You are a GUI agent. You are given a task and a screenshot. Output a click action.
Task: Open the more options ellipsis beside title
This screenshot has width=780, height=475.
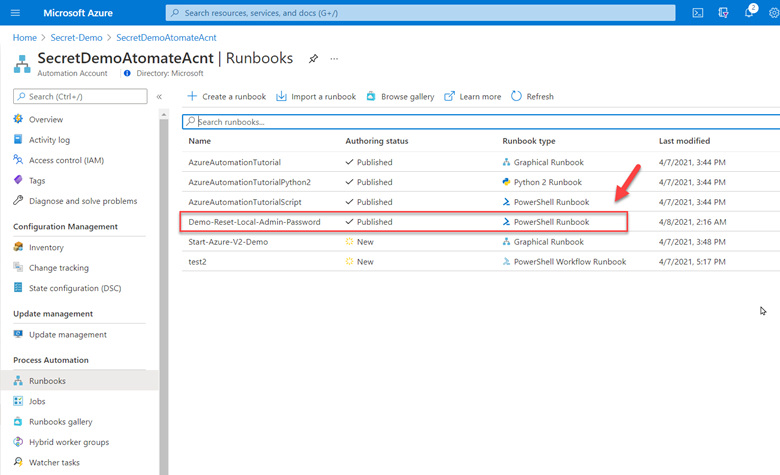334,59
